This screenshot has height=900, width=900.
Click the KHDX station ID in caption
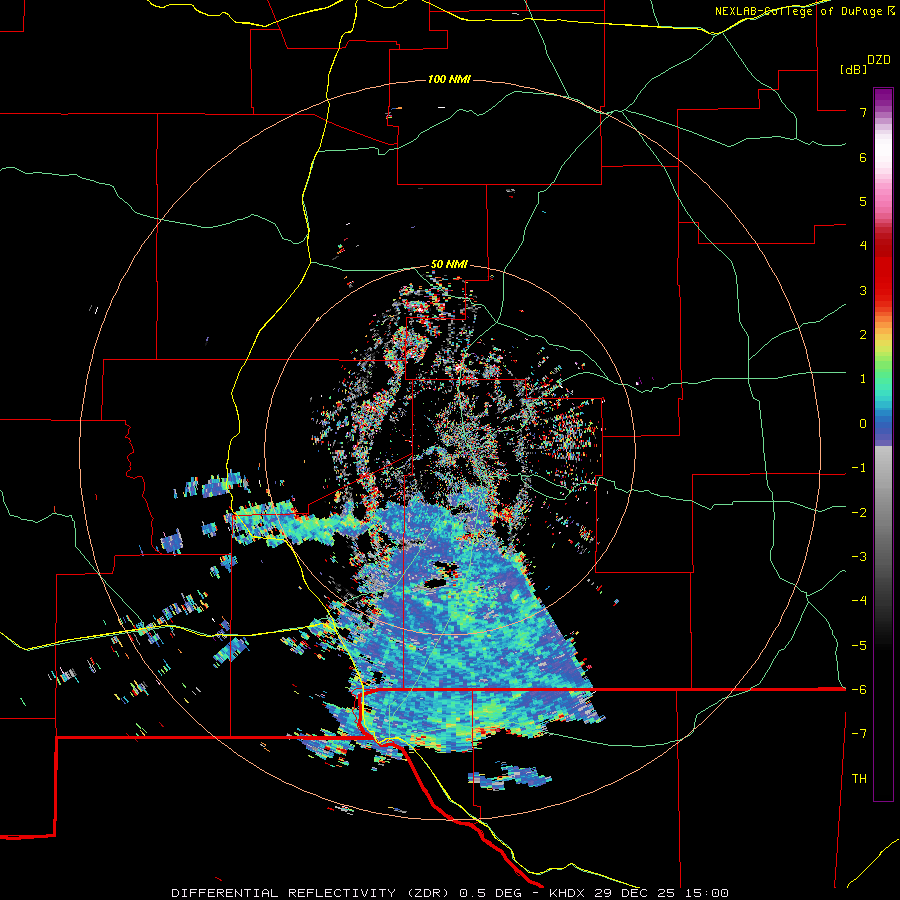pos(568,893)
